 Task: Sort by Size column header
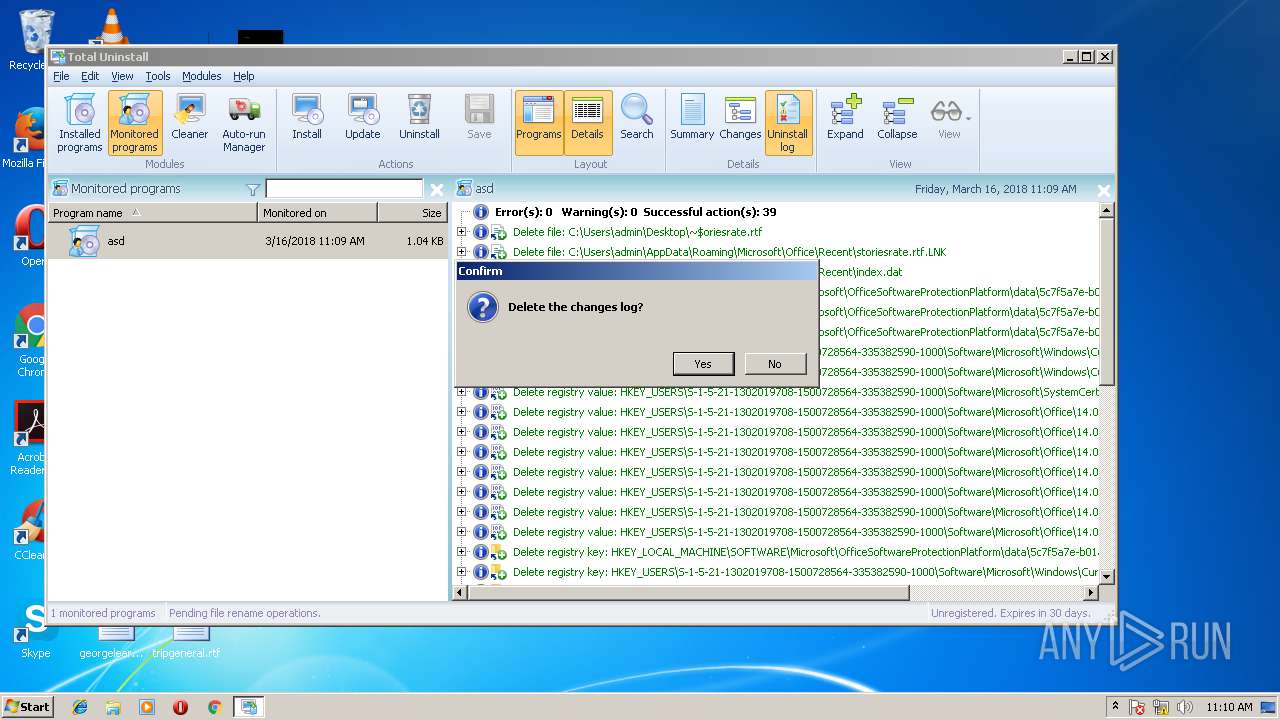[413, 212]
